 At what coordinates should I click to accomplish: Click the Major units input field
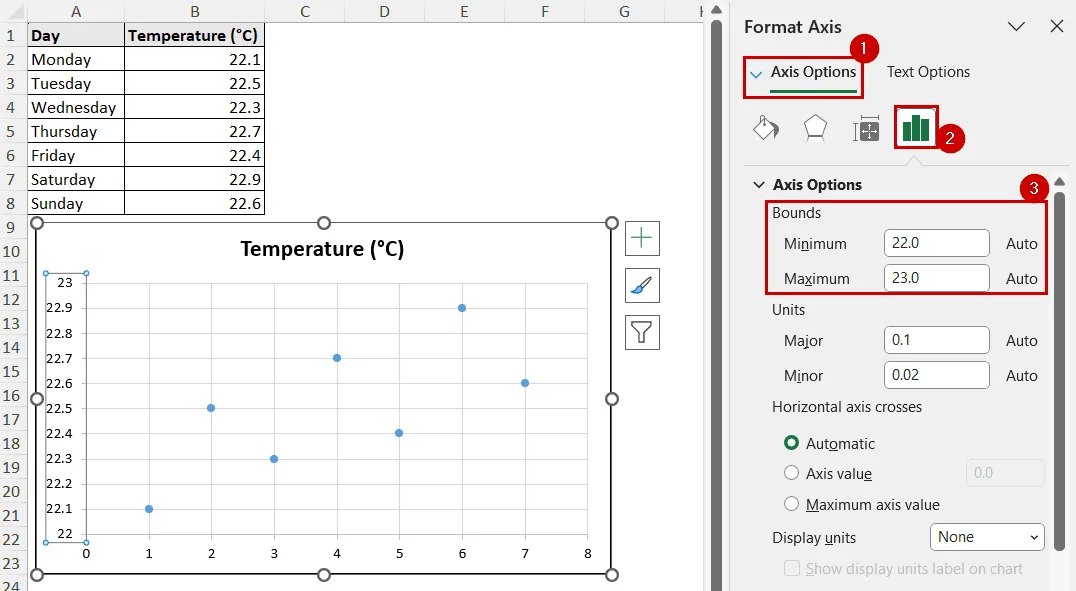(937, 340)
